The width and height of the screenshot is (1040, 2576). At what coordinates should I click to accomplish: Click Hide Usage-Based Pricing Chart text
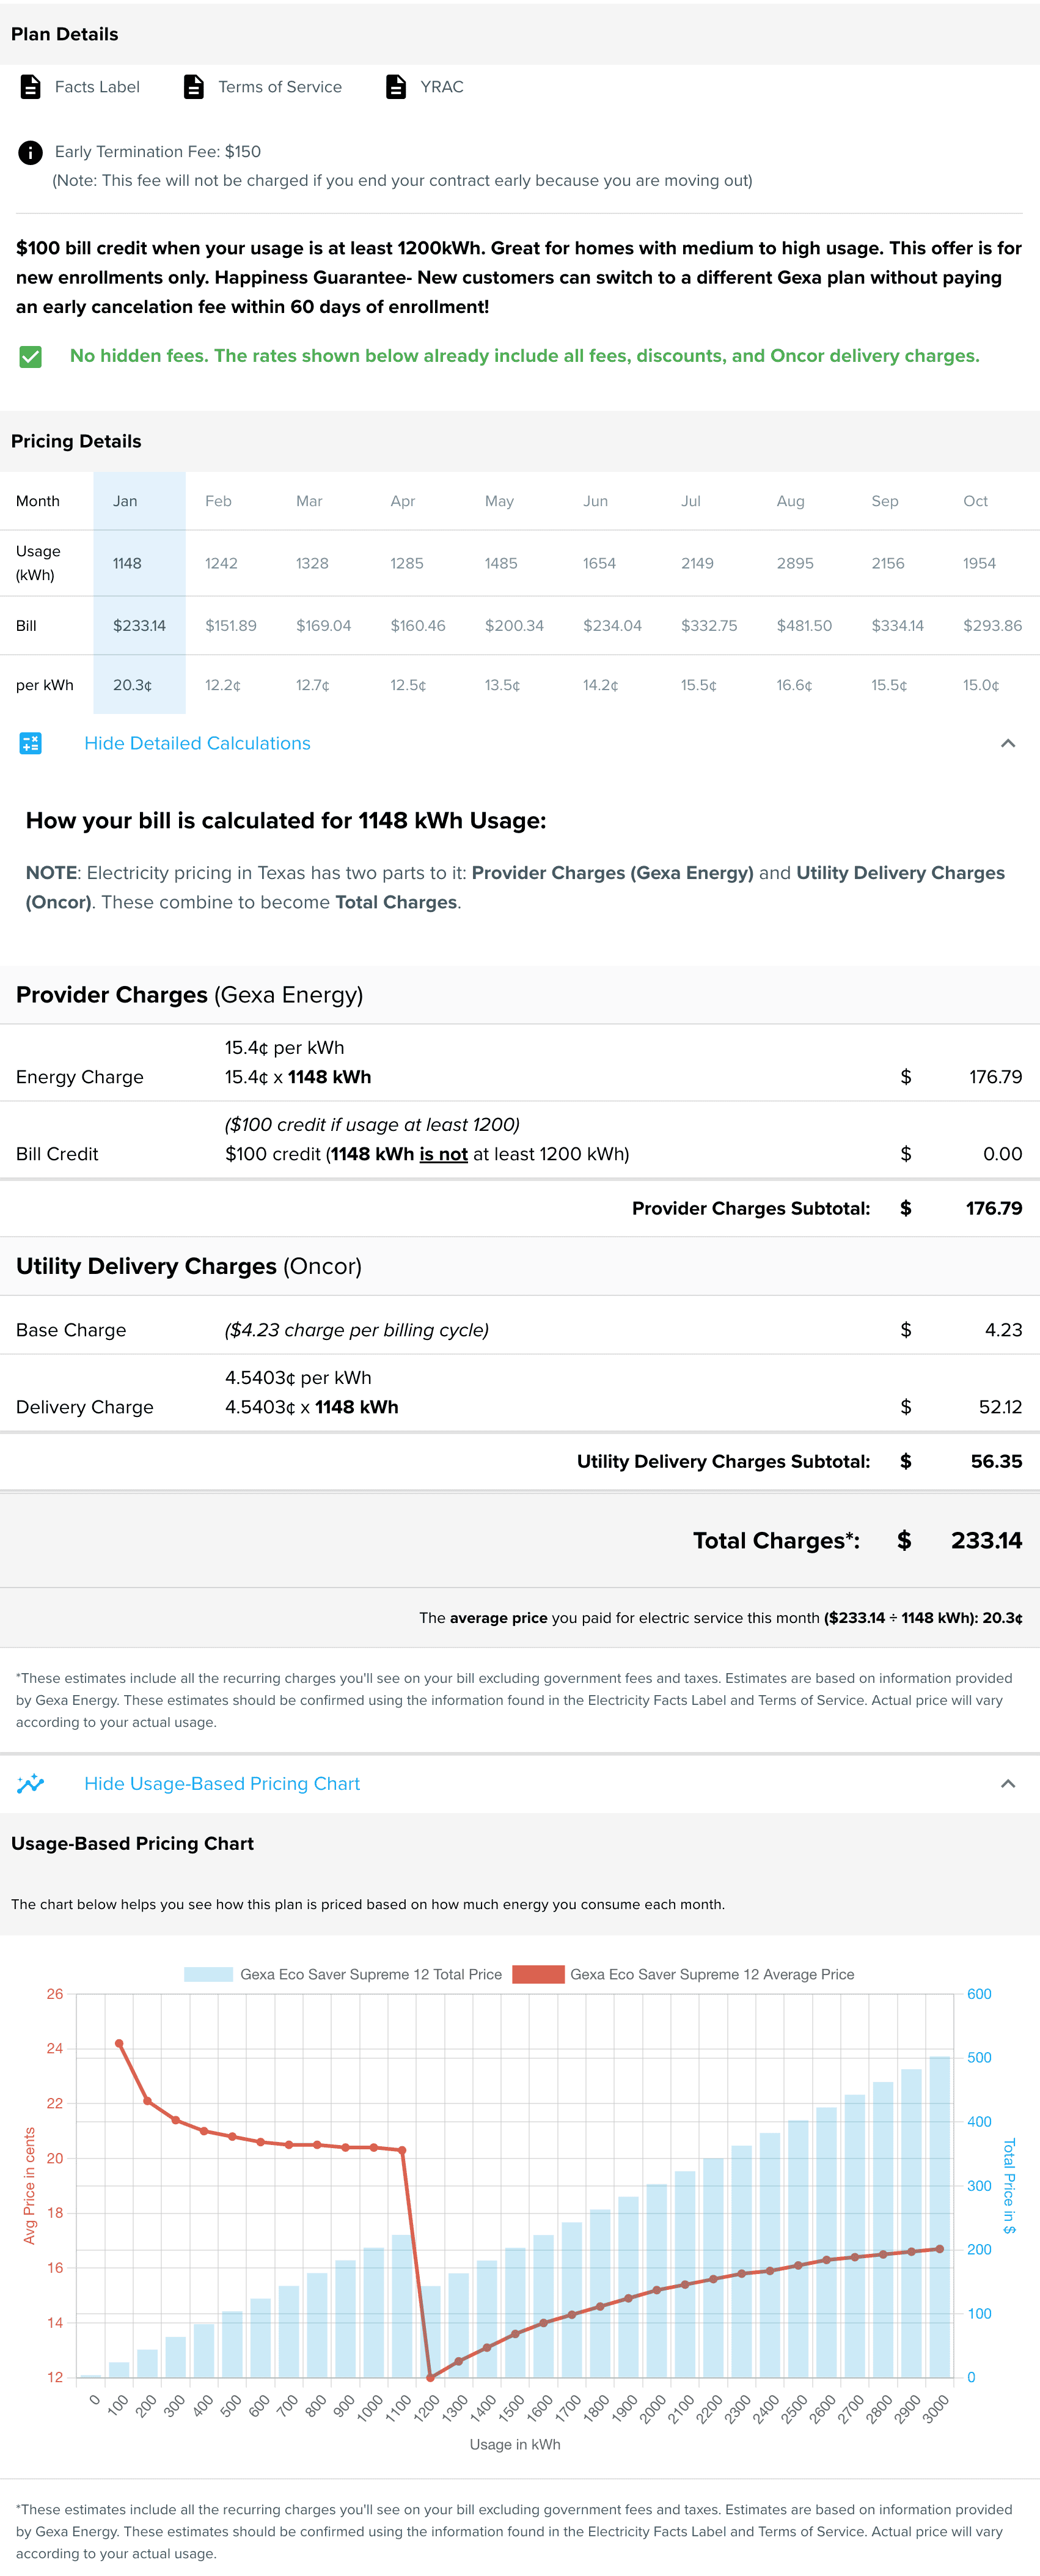pyautogui.click(x=222, y=1783)
